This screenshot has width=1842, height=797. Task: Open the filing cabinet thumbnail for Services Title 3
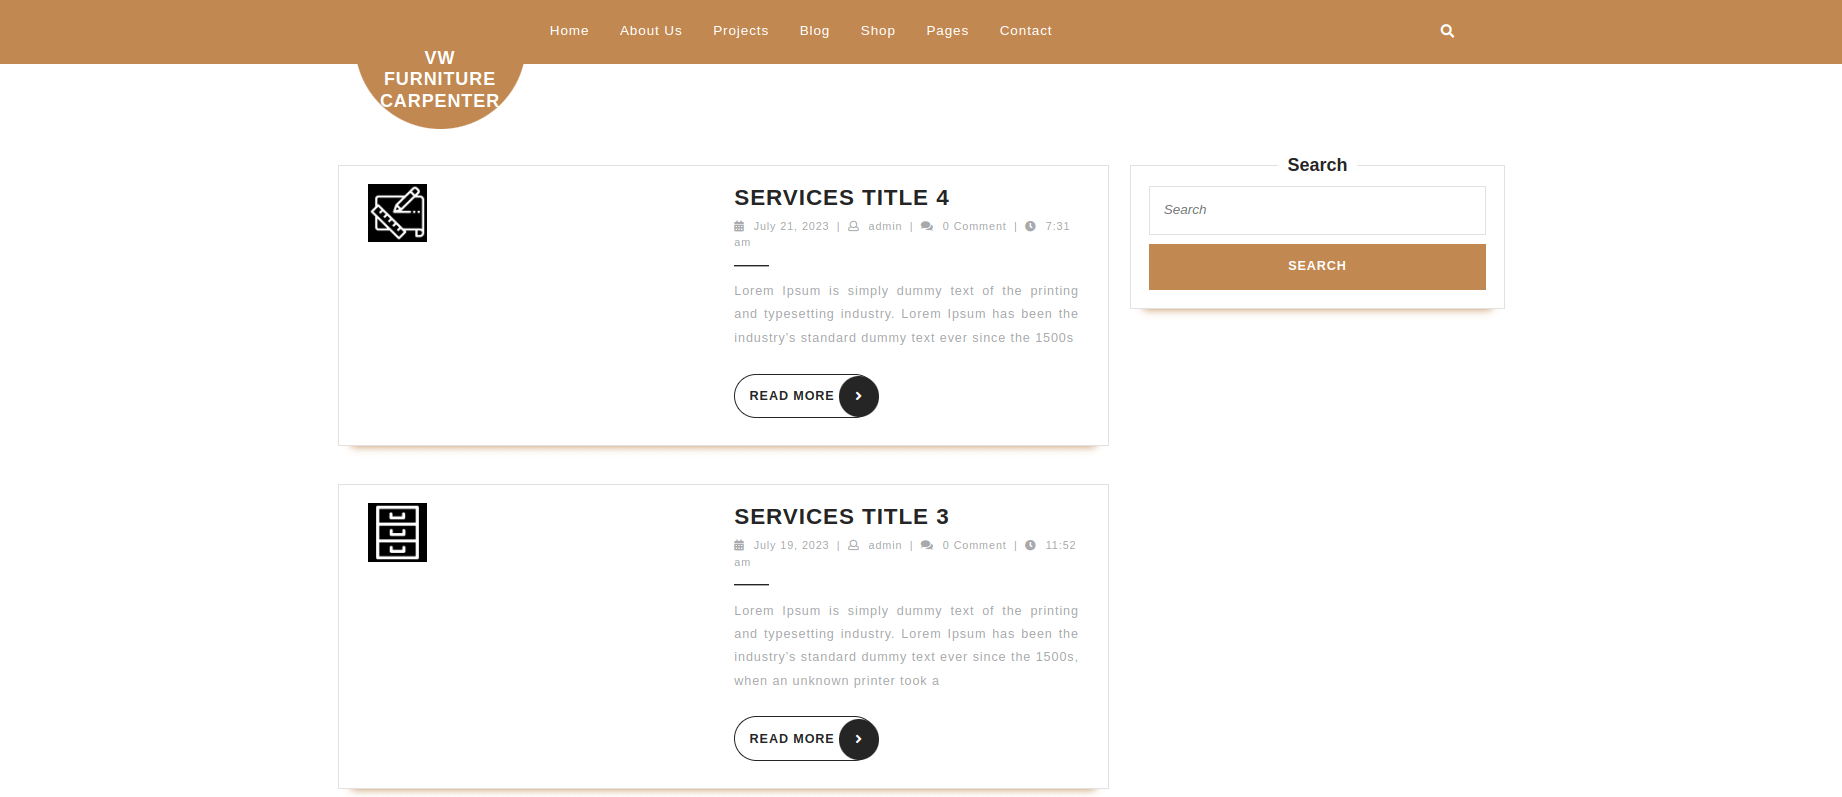click(x=397, y=532)
